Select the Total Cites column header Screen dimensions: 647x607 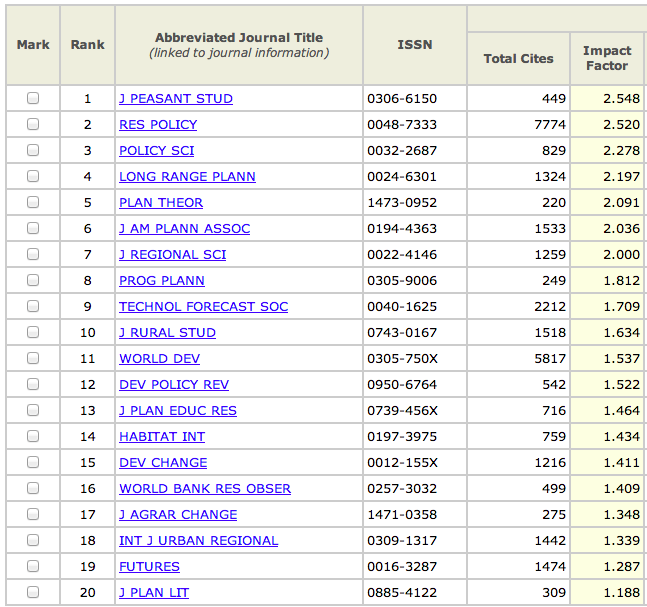coord(518,59)
